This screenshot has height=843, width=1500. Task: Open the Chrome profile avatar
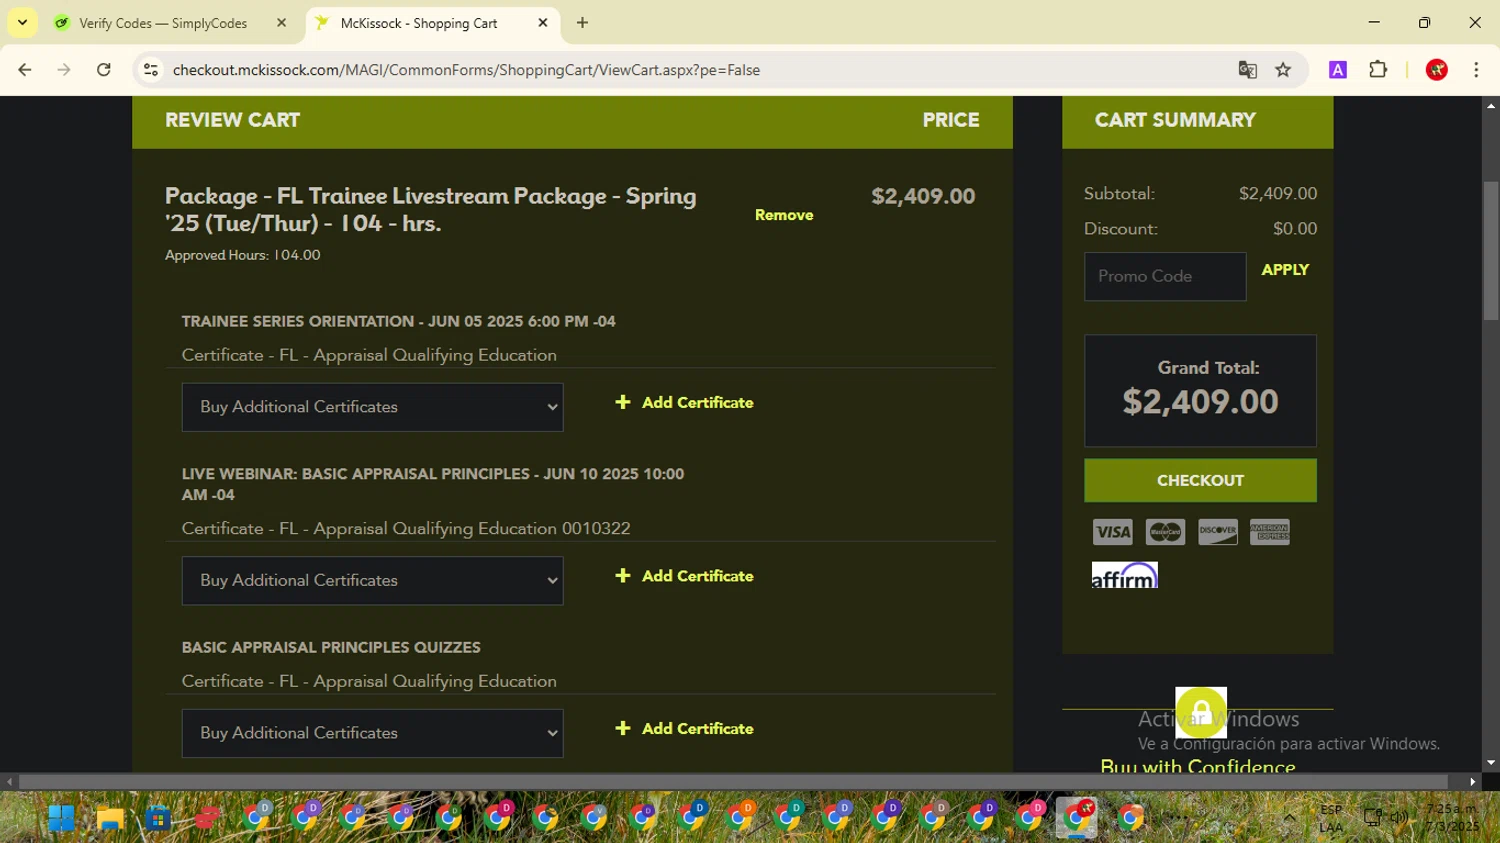[1437, 70]
